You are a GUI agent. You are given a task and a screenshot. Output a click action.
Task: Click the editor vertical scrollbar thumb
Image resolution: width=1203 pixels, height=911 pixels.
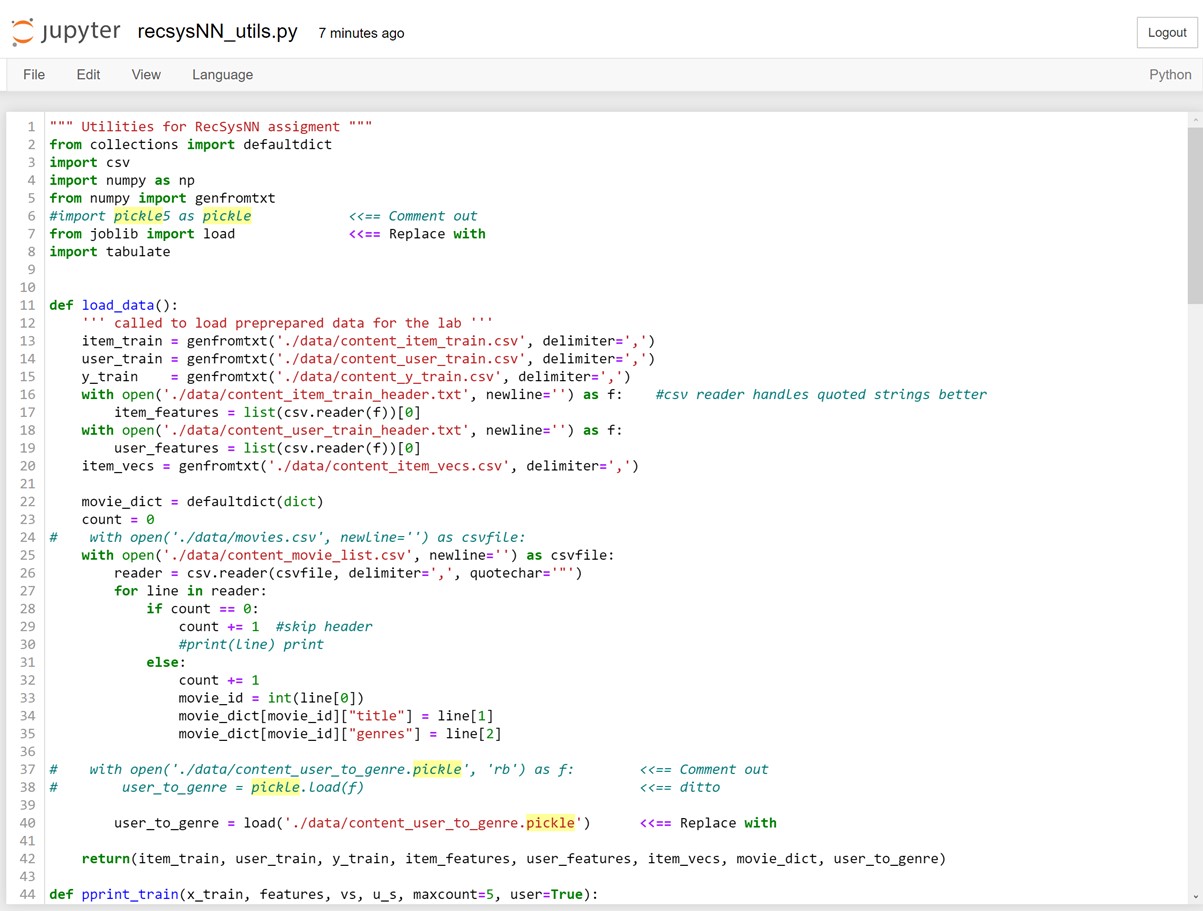(x=1194, y=215)
